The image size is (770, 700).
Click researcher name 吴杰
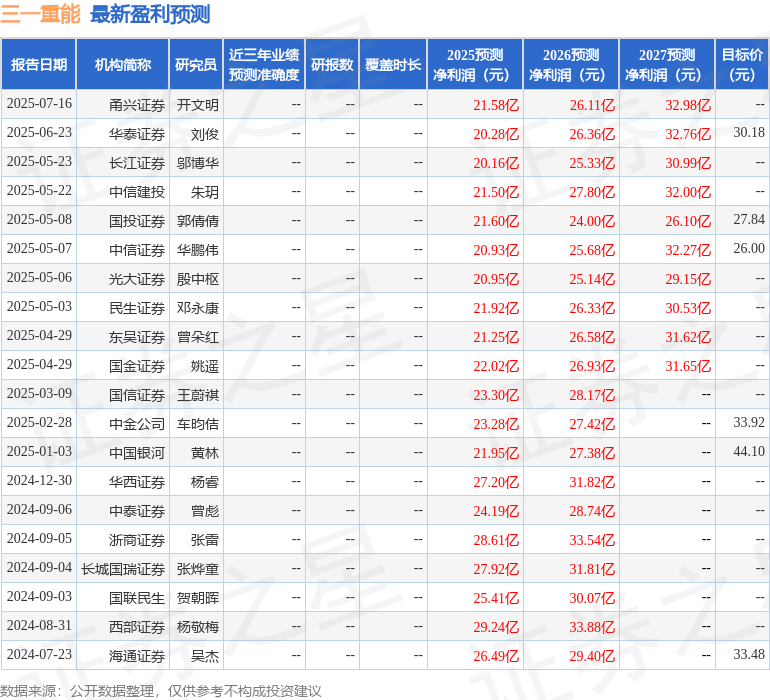click(x=205, y=655)
